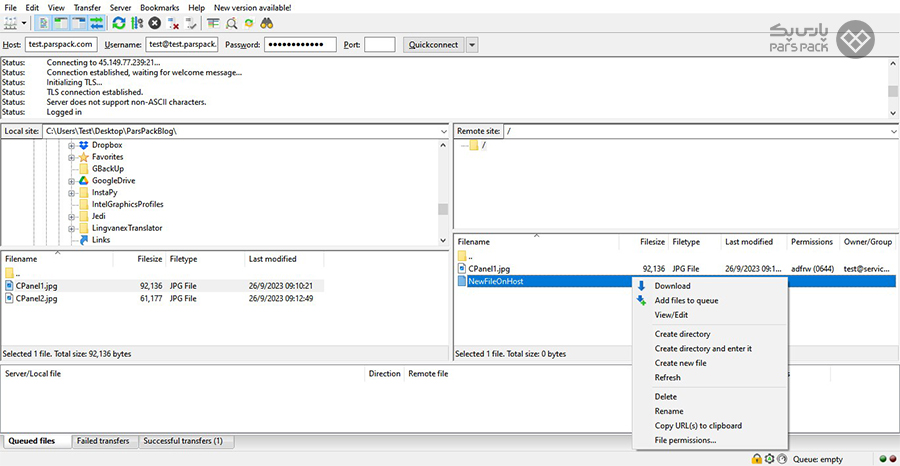Open the Site Manager from the toolbar

(11, 24)
